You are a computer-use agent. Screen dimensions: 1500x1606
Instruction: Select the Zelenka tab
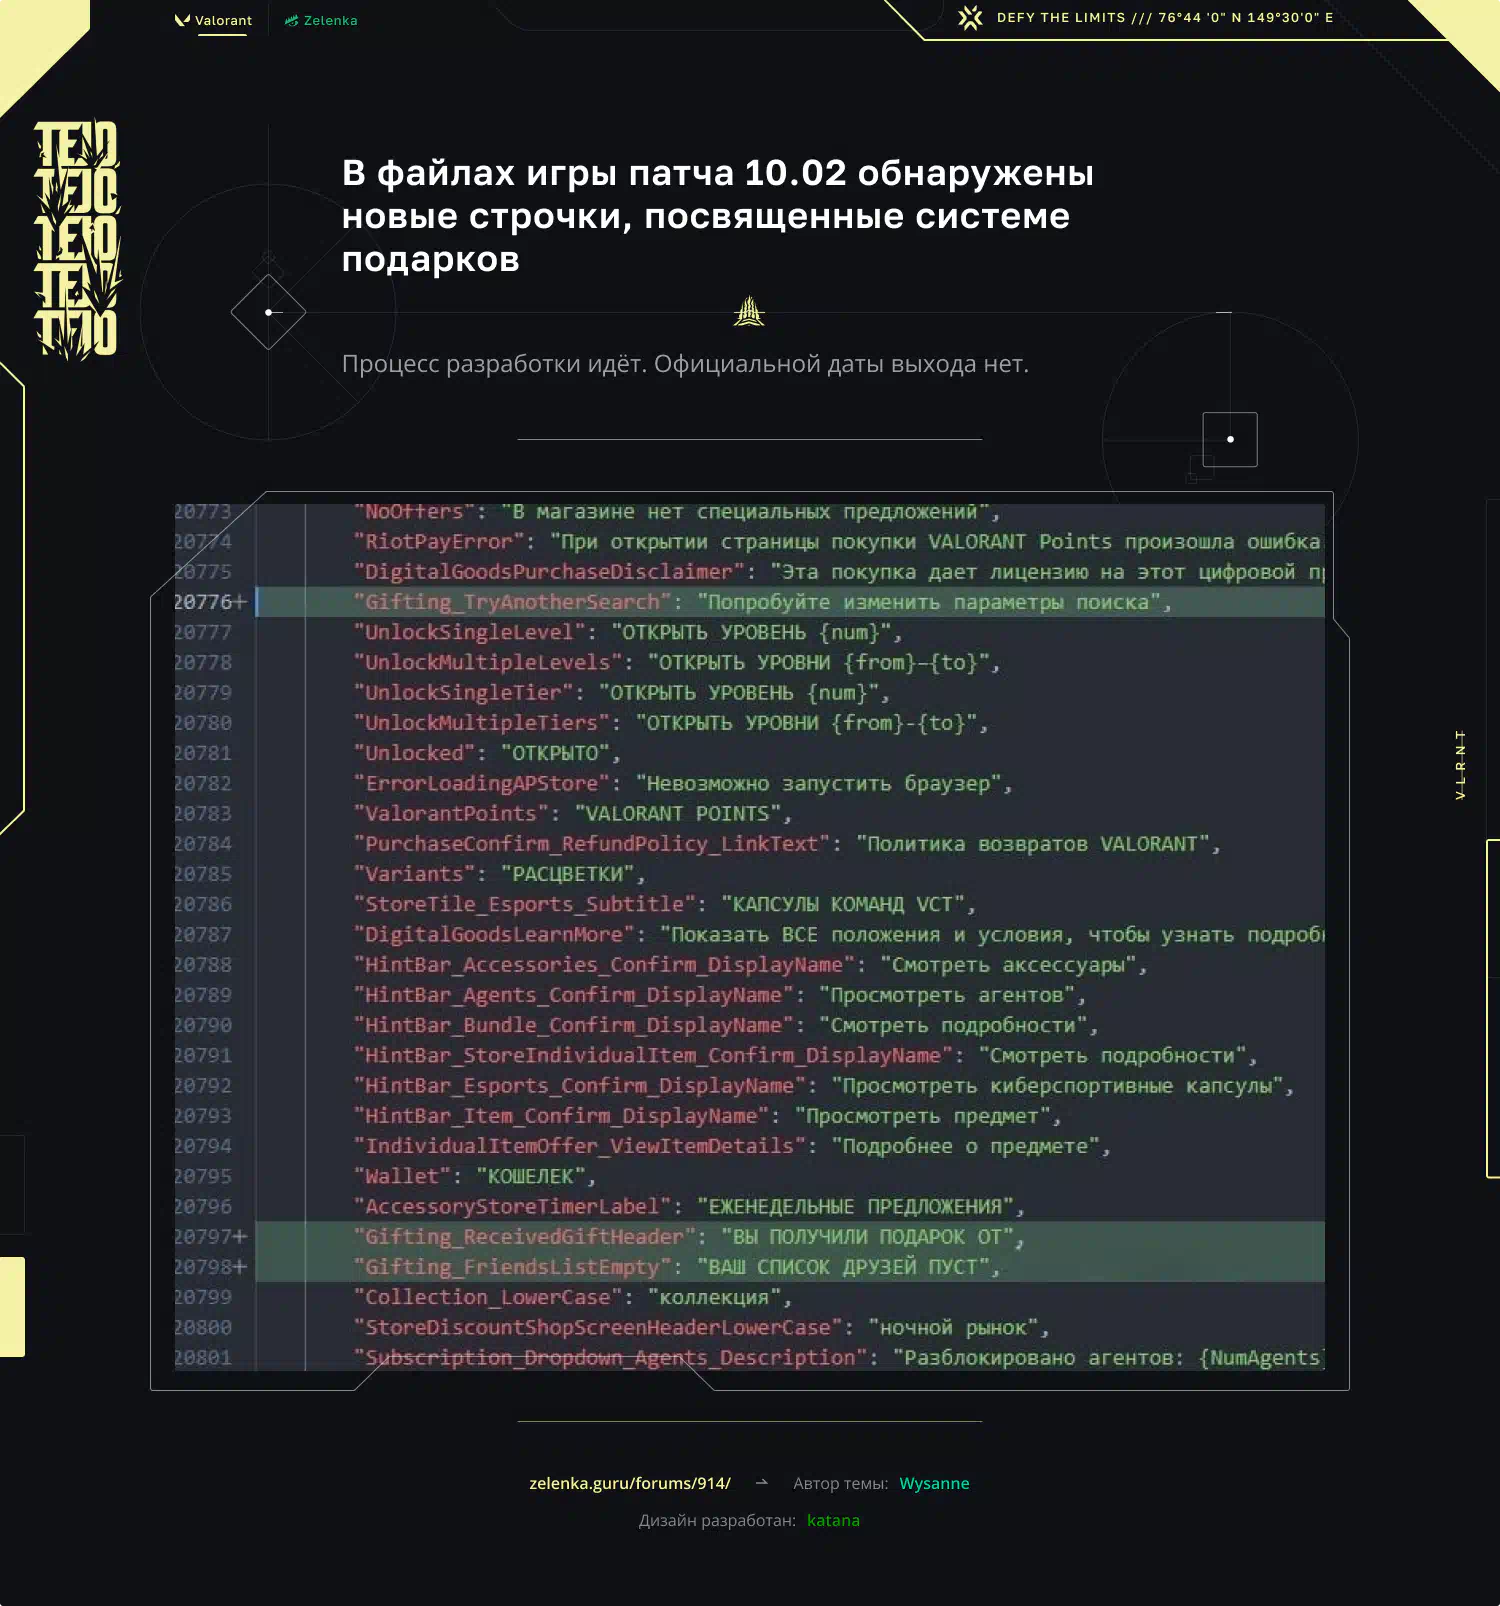pyautogui.click(x=321, y=20)
